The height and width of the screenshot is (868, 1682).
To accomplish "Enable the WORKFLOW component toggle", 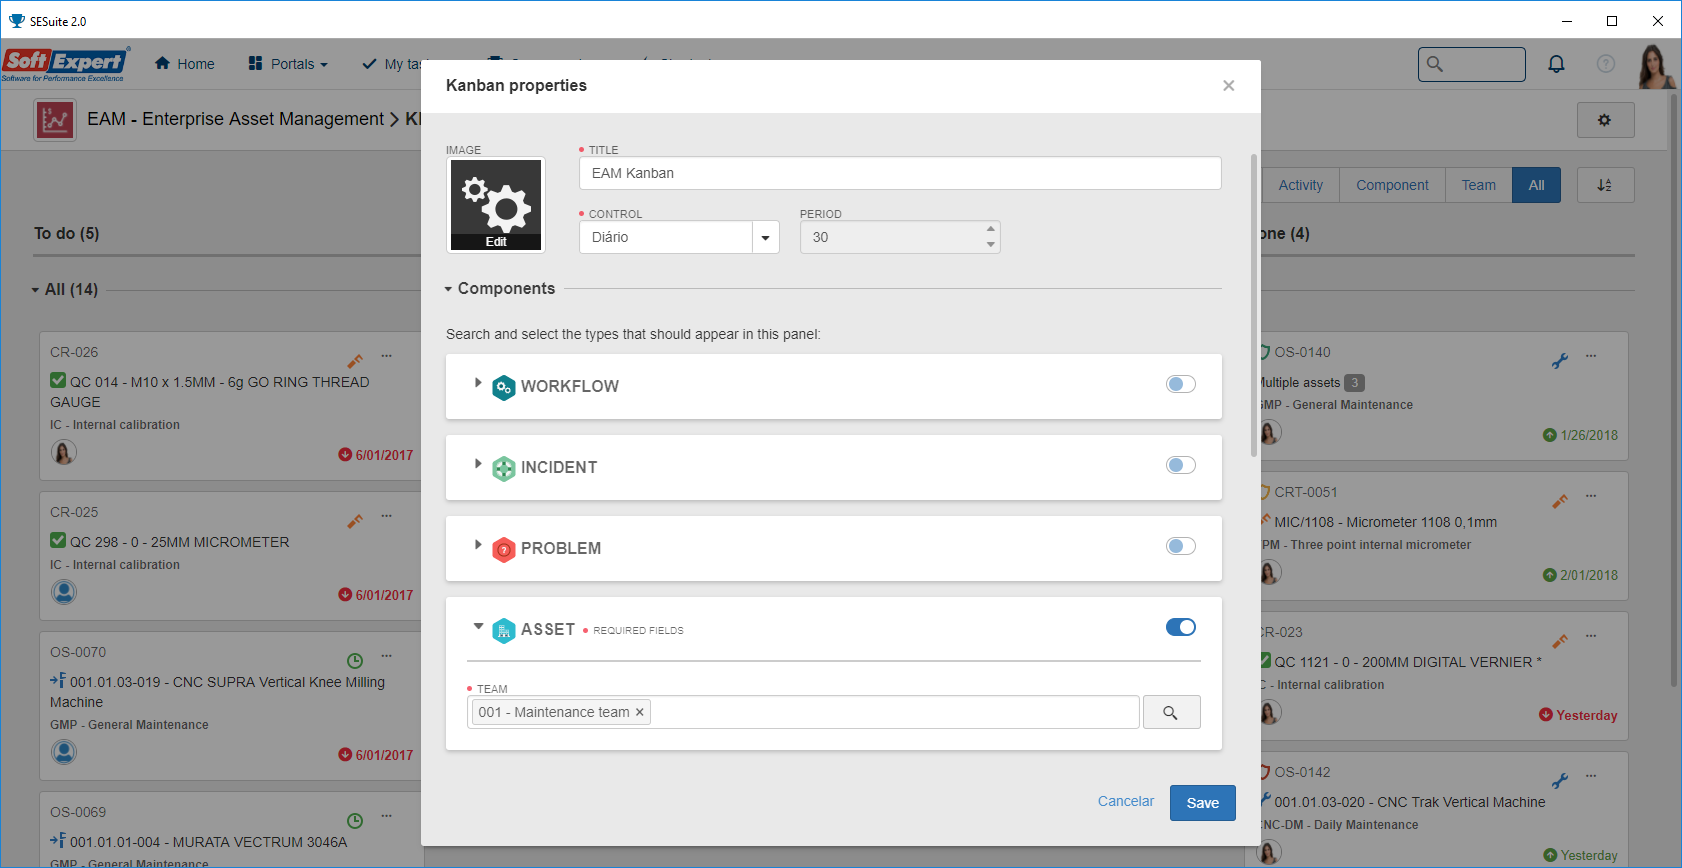I will click(1181, 384).
